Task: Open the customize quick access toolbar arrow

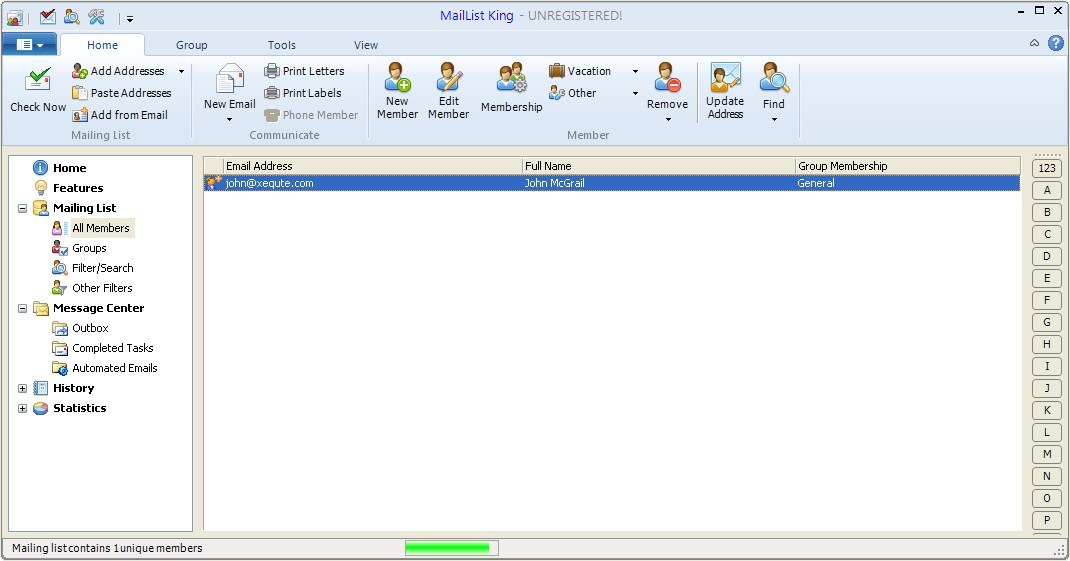Action: [x=130, y=18]
